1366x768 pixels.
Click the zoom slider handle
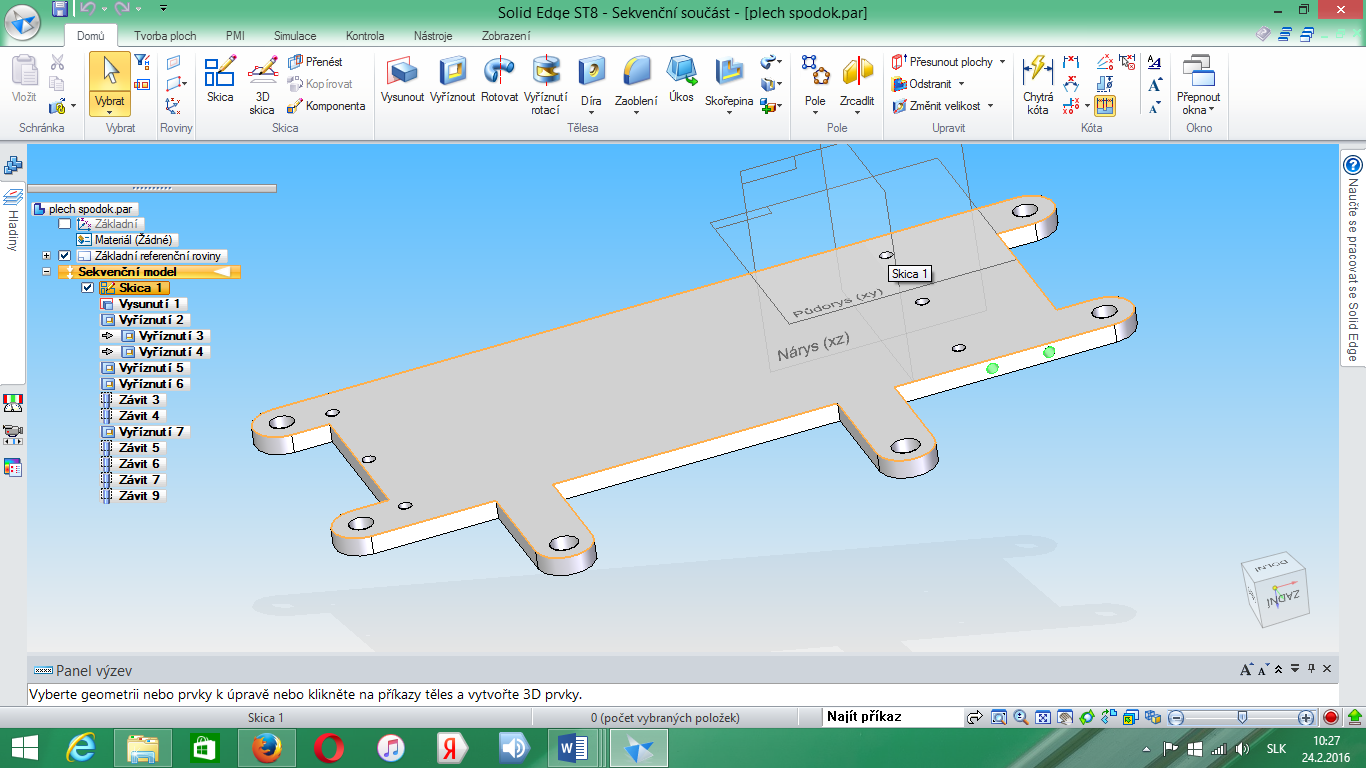click(1241, 718)
